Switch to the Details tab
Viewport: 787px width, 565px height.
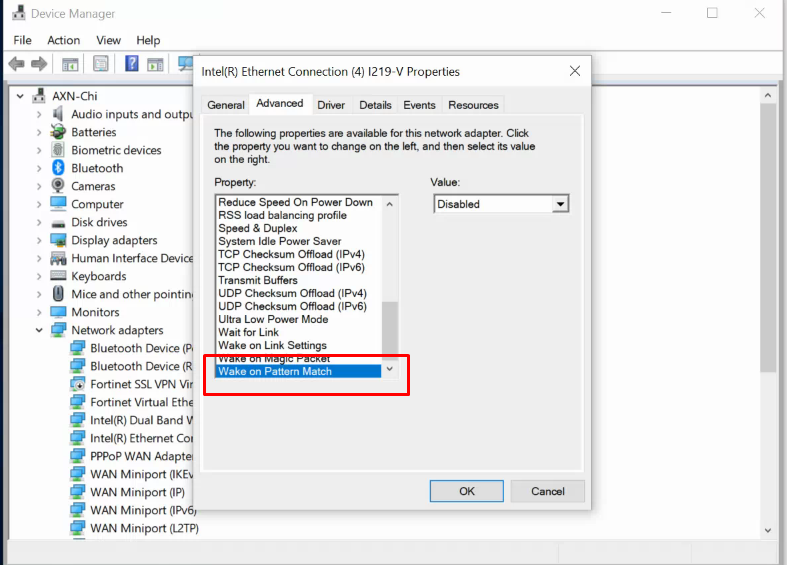tap(375, 105)
